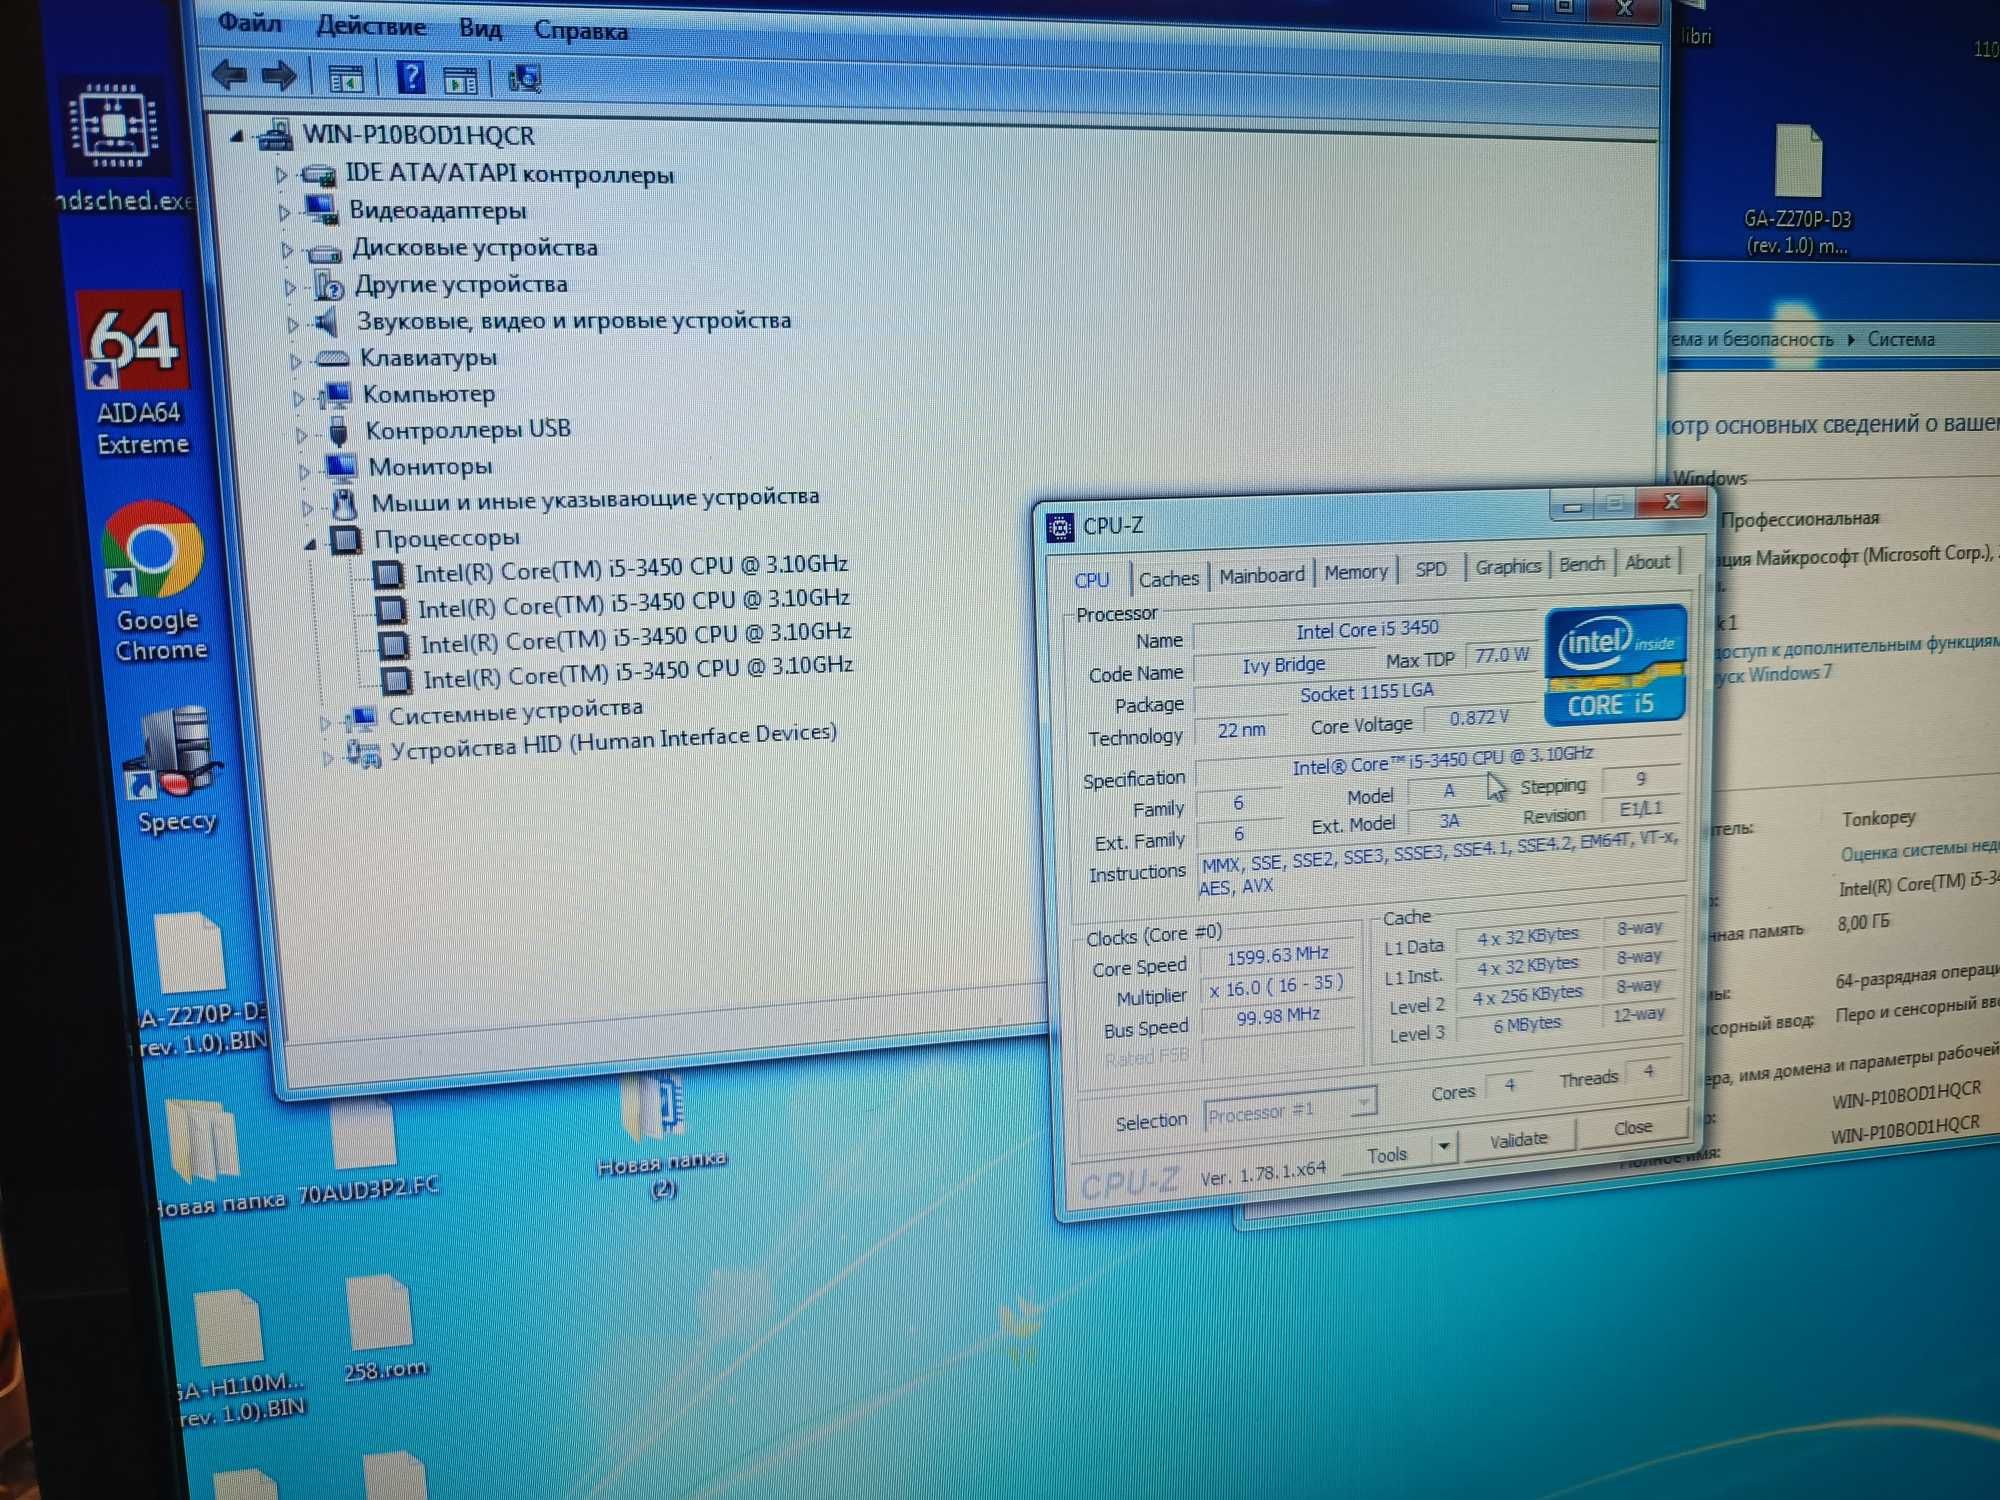Viewport: 2000px width, 1500px height.
Task: Open the Tools dropdown arrow in CPU-Z
Action: [1443, 1147]
